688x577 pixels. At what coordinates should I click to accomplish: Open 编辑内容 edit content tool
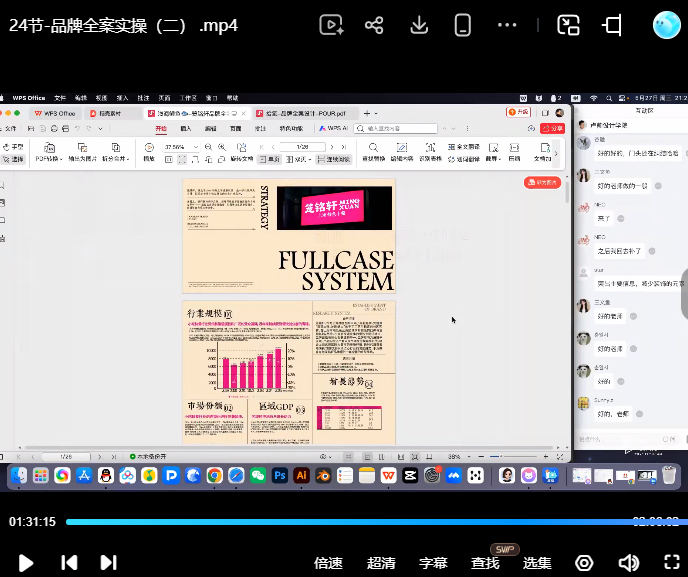pyautogui.click(x=402, y=152)
